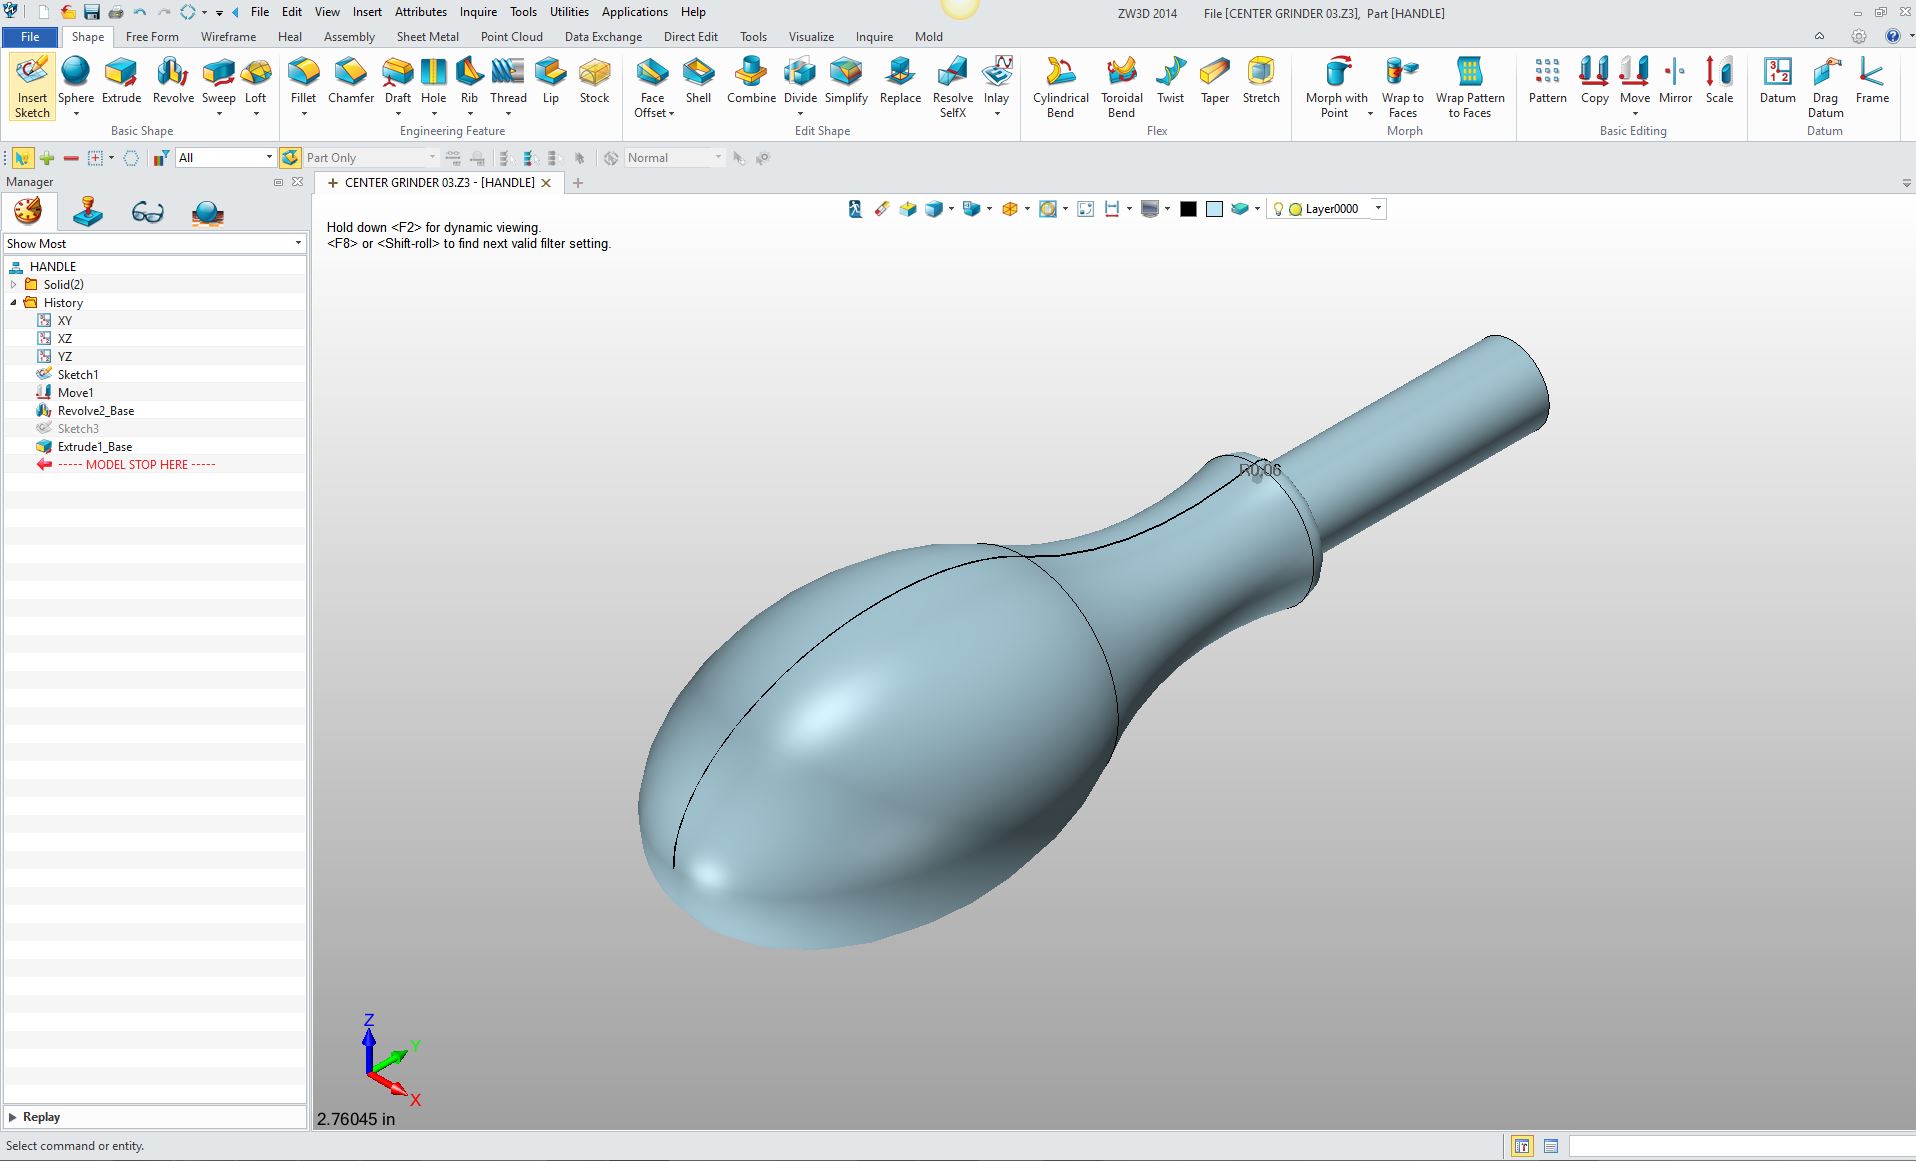Switch to the Free Form ribbon tab

(152, 37)
